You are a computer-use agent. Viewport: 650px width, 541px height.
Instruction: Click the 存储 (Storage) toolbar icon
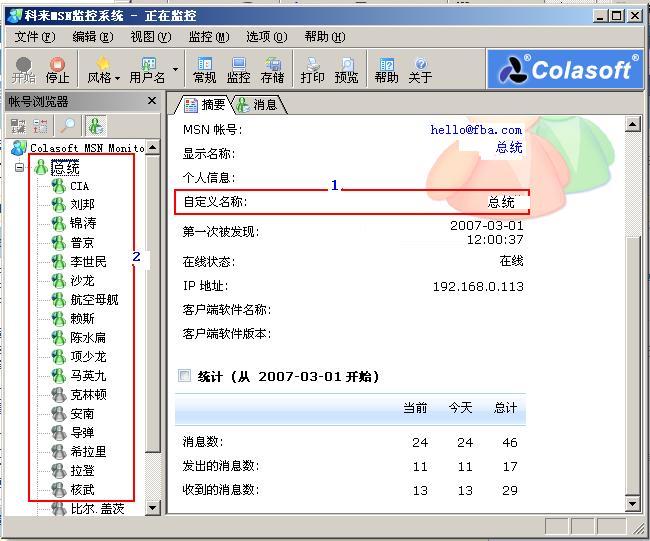point(272,69)
